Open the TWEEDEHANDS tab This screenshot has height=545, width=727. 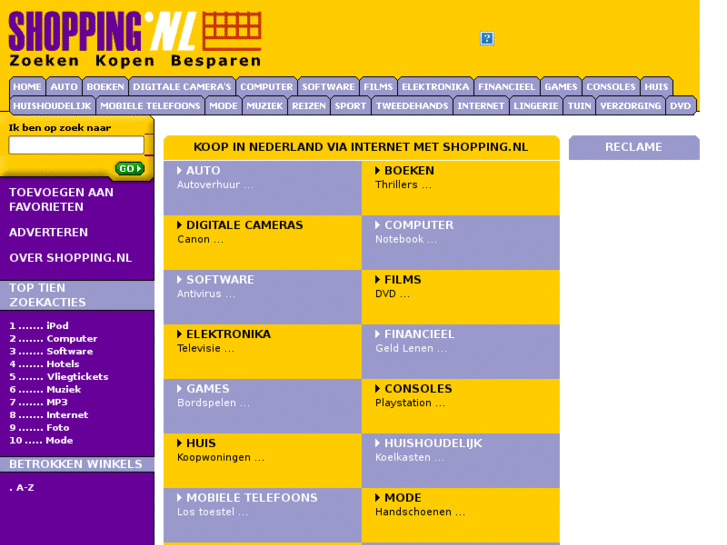[412, 105]
